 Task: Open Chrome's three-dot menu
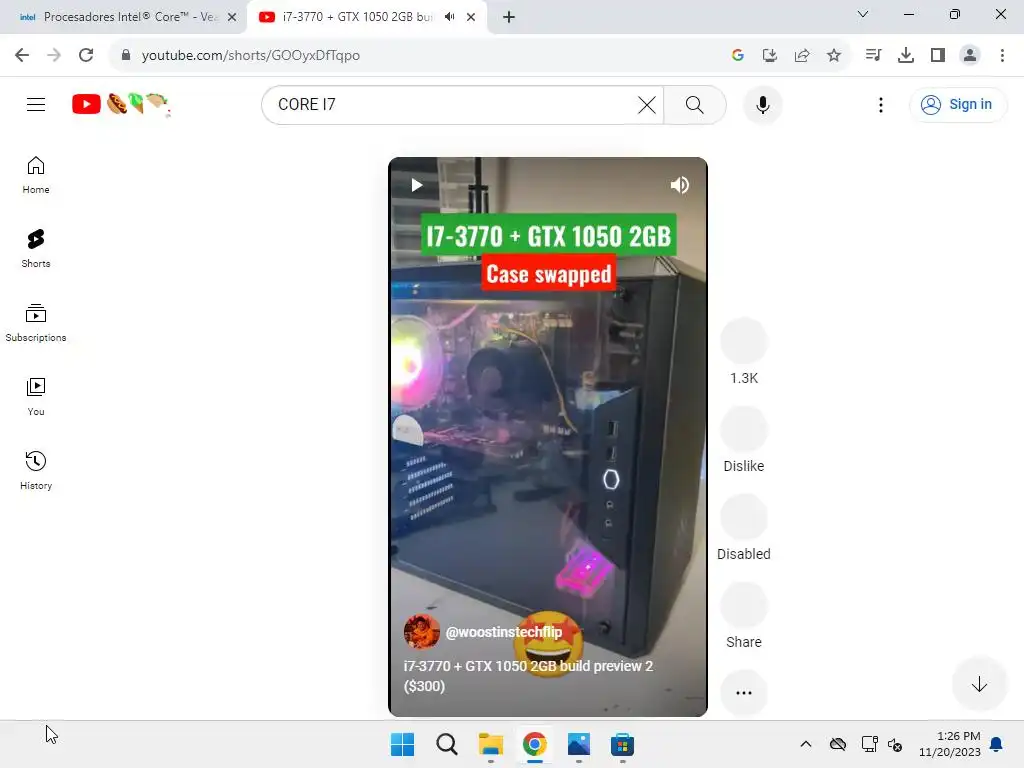tap(1002, 55)
